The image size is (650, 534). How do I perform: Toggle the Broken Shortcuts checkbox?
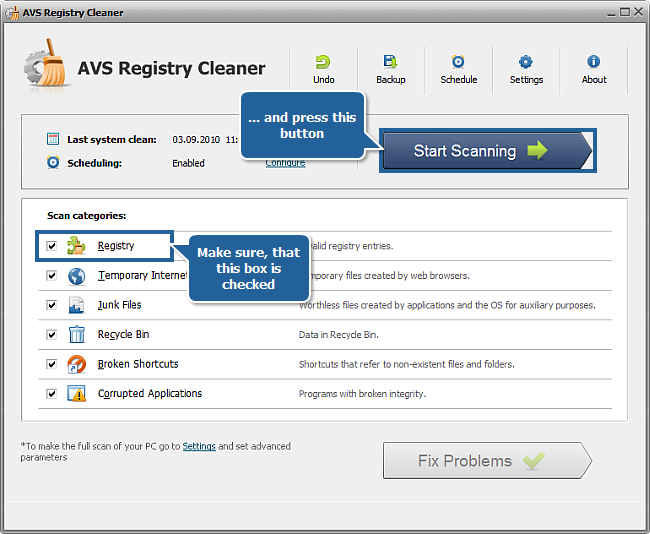(x=52, y=364)
